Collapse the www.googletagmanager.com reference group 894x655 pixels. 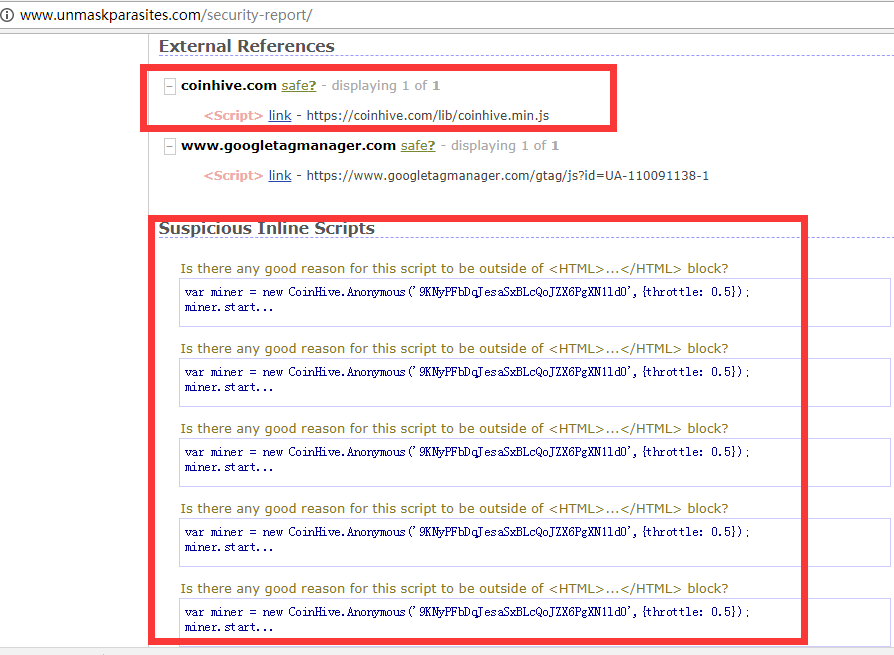[169, 147]
